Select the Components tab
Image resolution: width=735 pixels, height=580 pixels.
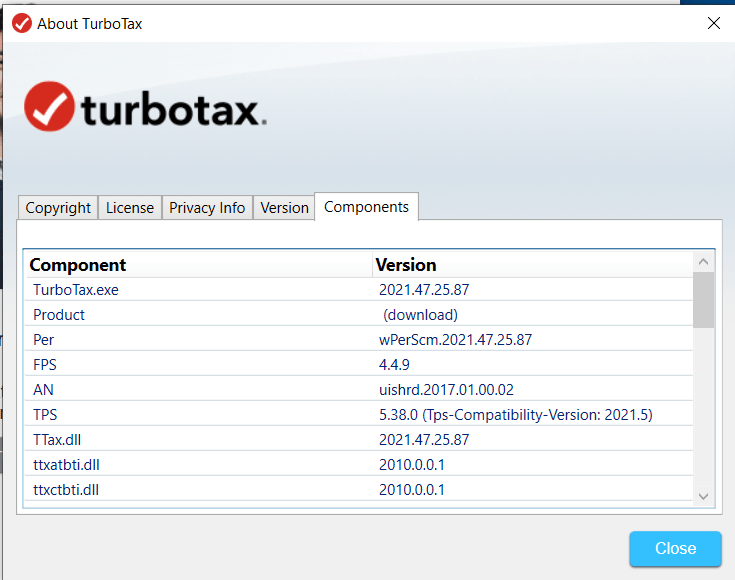[366, 206]
